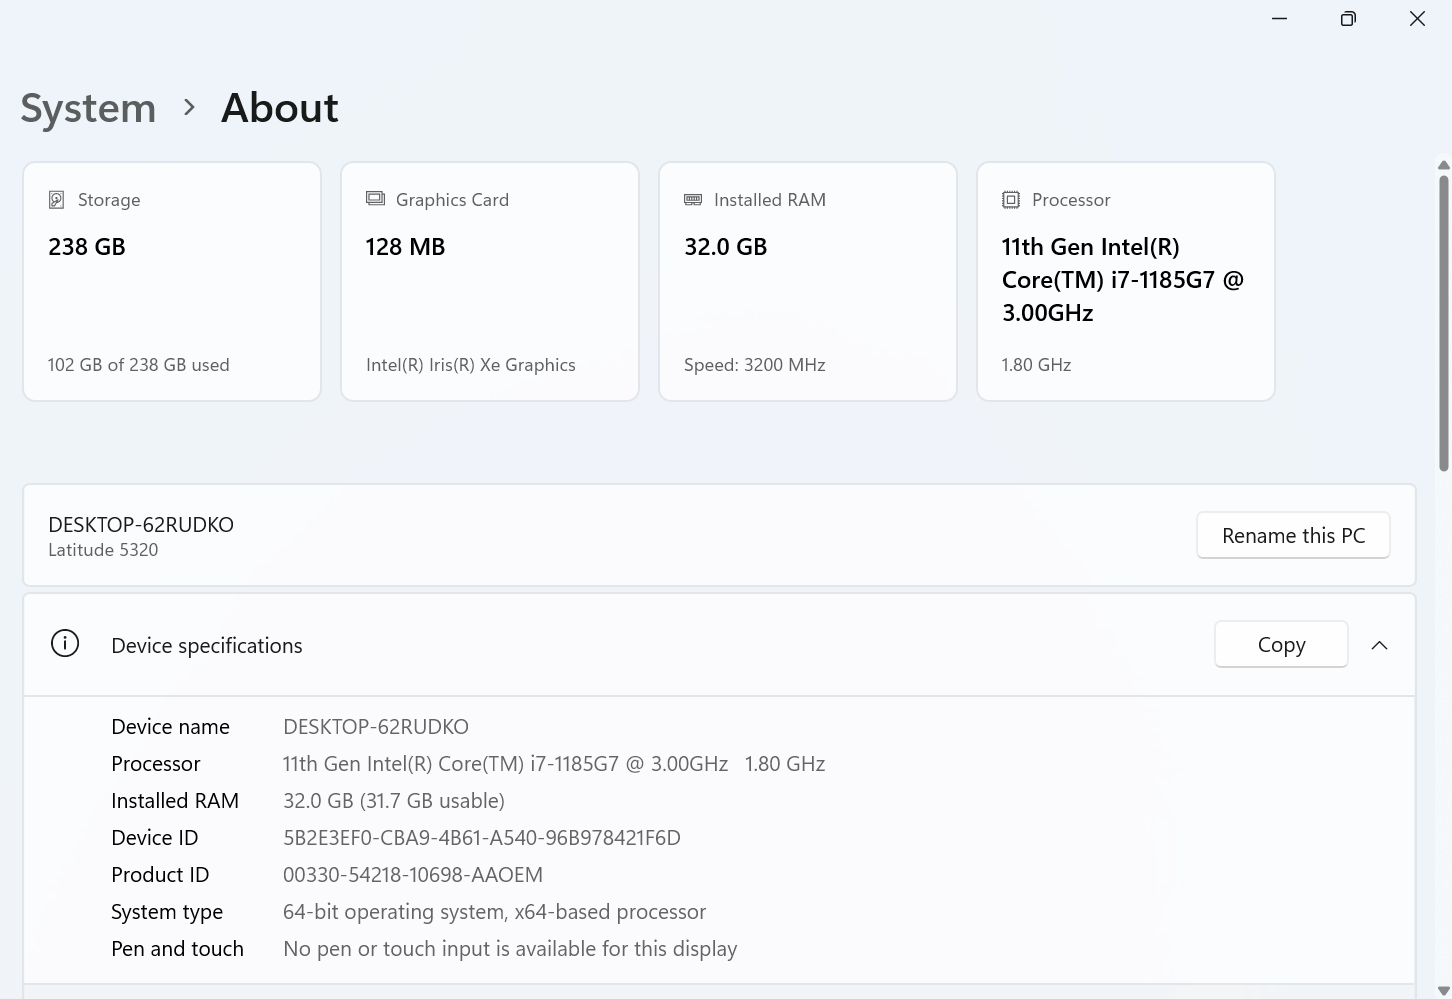Click the scrollbar down arrow
Image resolution: width=1452 pixels, height=999 pixels.
1443,990
